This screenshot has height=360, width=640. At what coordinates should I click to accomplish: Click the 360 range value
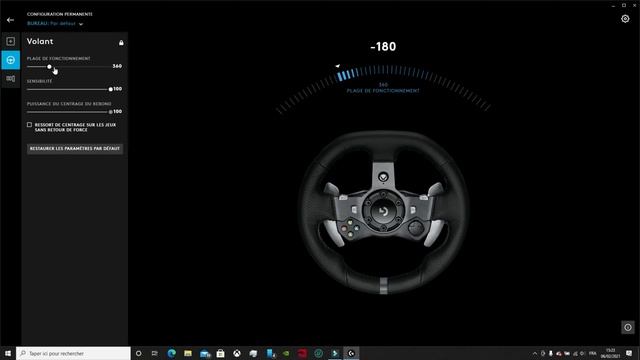tap(117, 66)
